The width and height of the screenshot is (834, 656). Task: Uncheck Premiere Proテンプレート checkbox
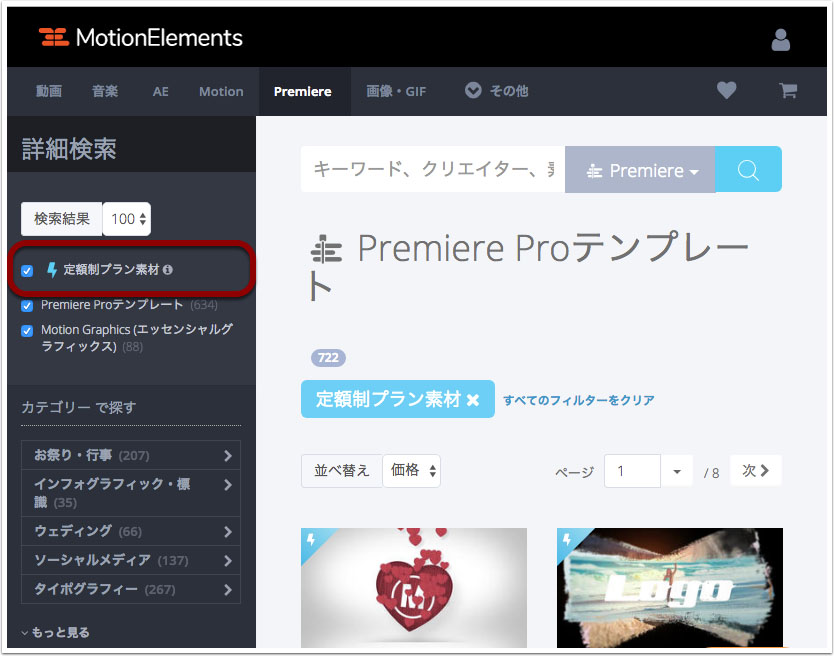(x=27, y=306)
